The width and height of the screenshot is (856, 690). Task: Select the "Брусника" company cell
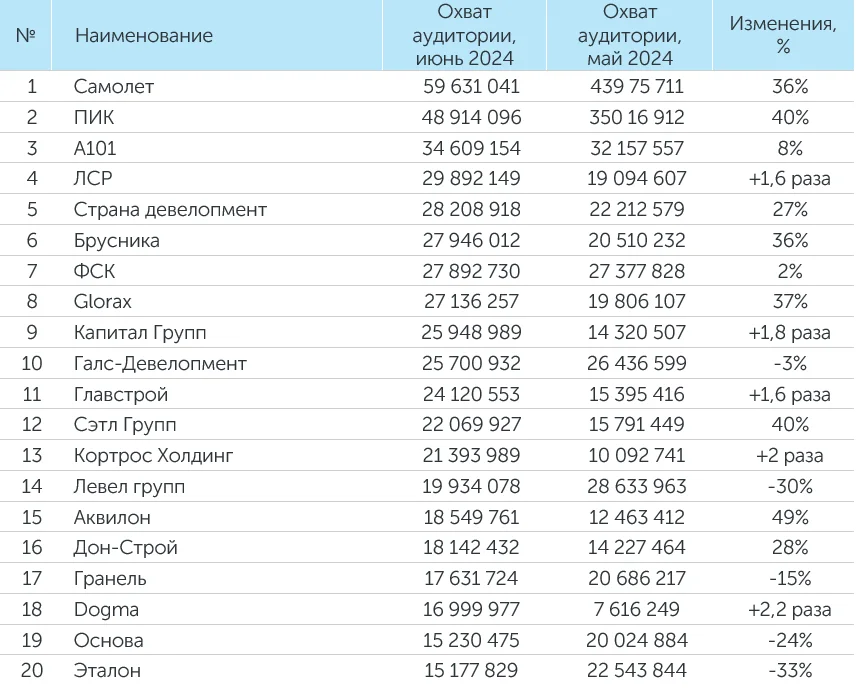[x=116, y=241]
